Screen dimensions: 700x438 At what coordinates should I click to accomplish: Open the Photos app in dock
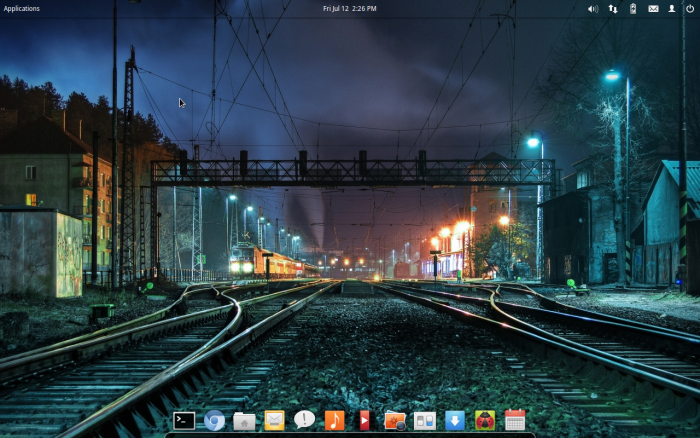(x=395, y=421)
